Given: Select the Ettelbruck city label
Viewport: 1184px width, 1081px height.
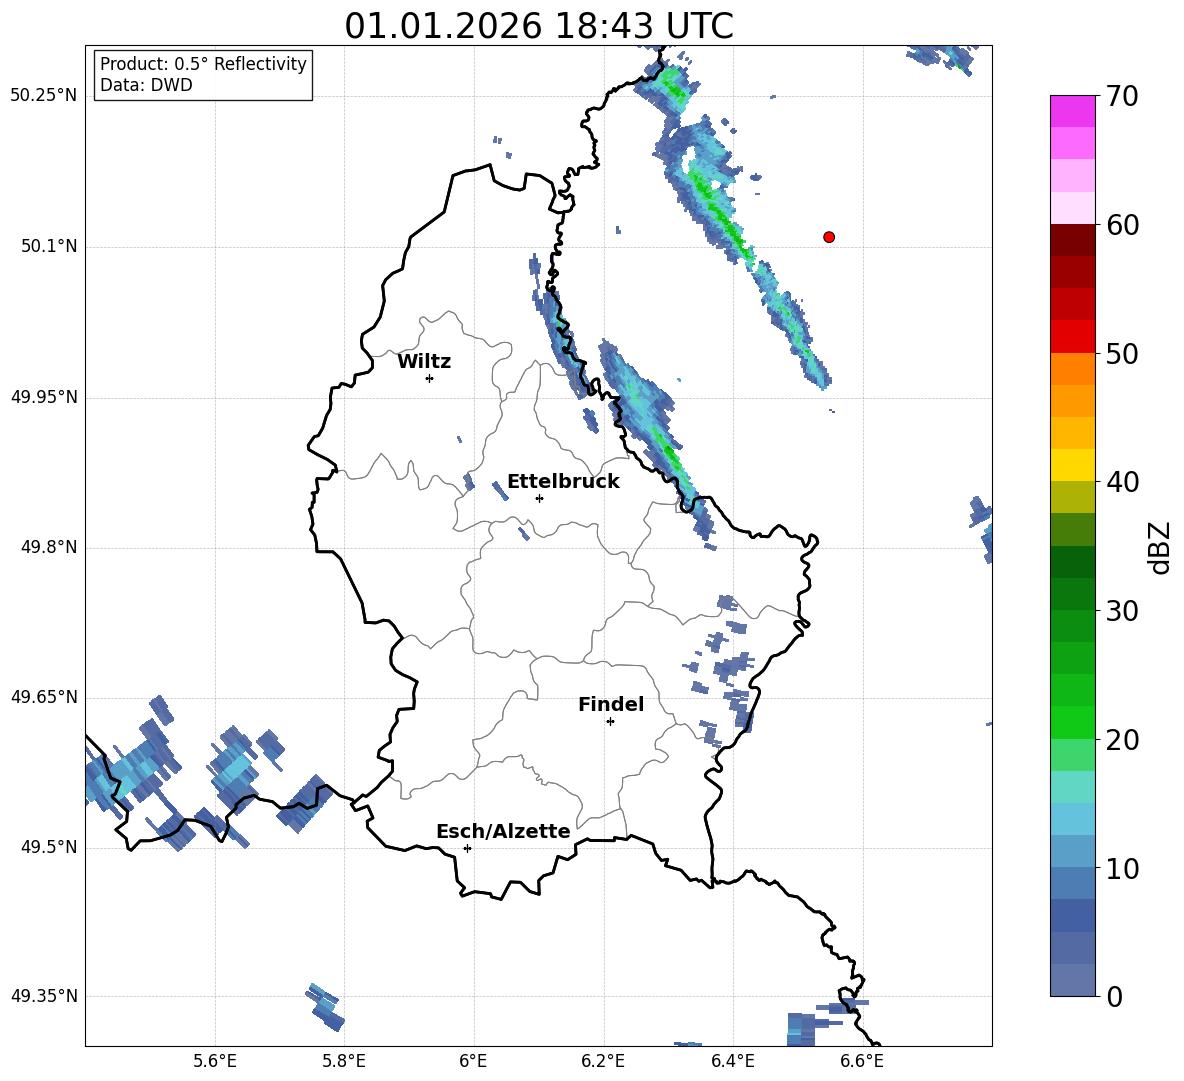Looking at the screenshot, I should tap(563, 482).
